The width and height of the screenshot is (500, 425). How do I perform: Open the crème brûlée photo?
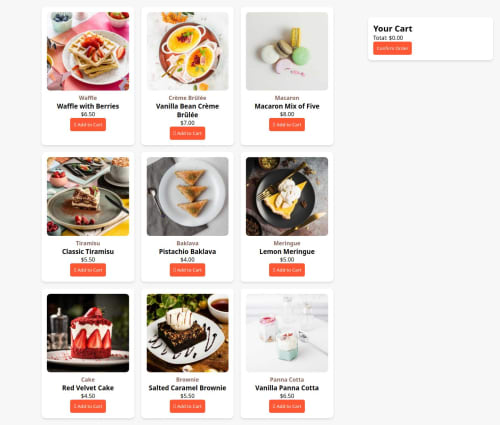click(188, 51)
